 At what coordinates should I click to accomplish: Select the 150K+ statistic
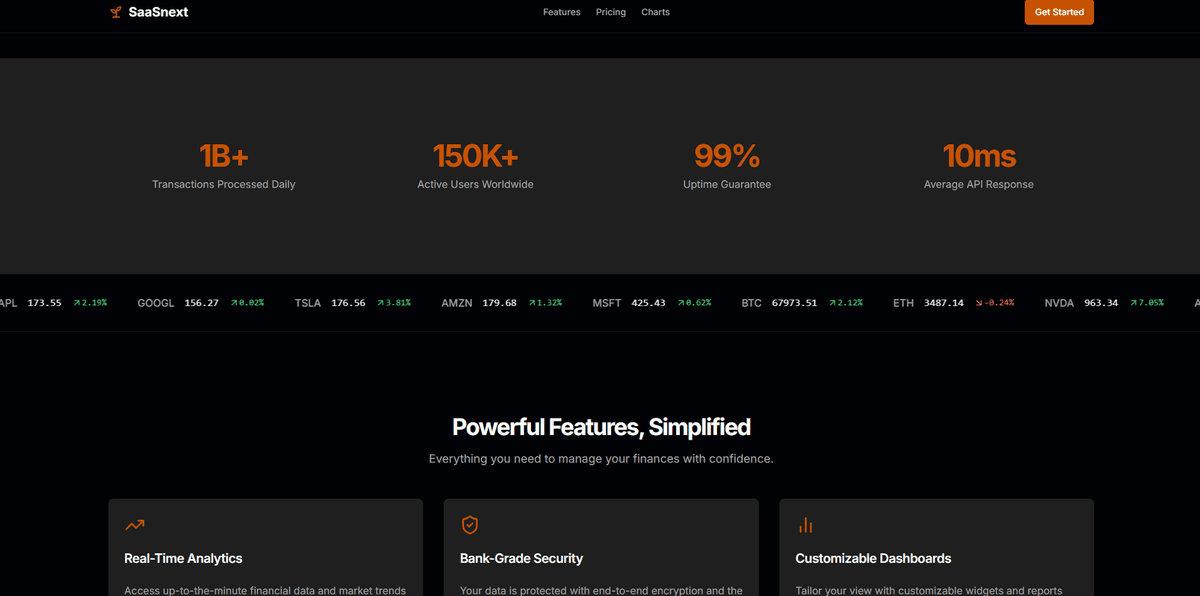(475, 156)
